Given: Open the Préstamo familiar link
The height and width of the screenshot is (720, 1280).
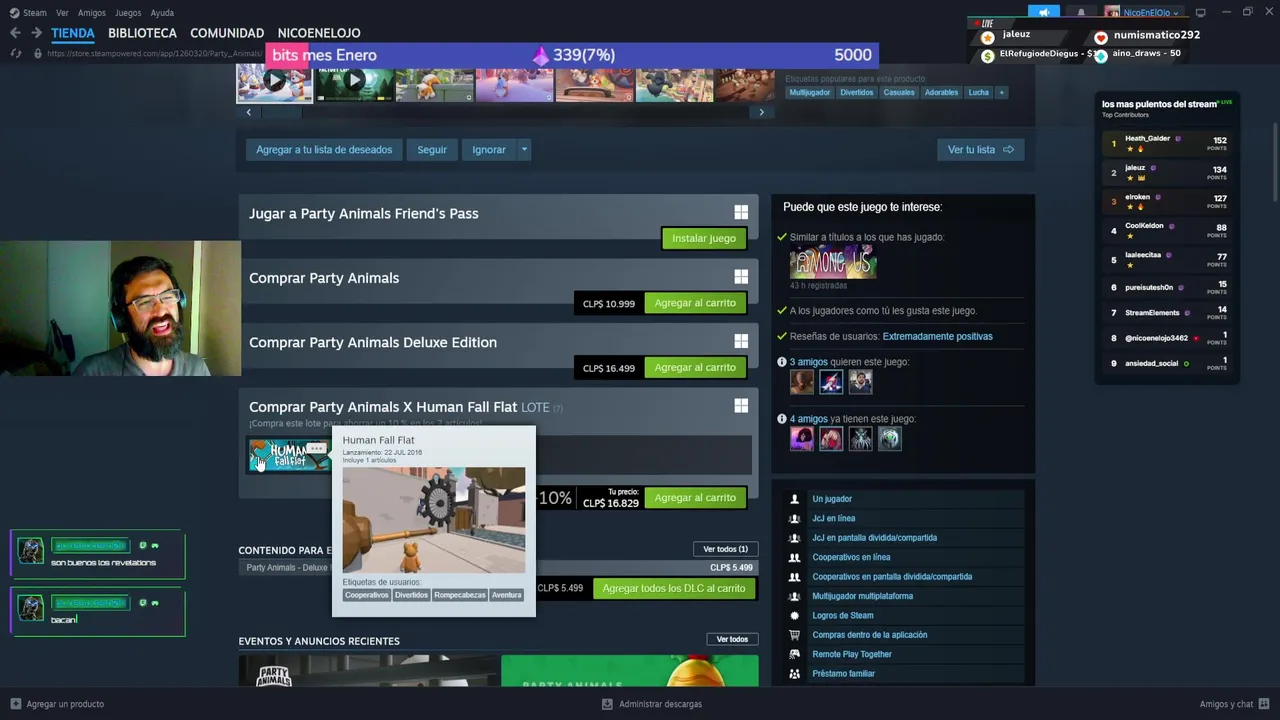Looking at the screenshot, I should coord(843,674).
